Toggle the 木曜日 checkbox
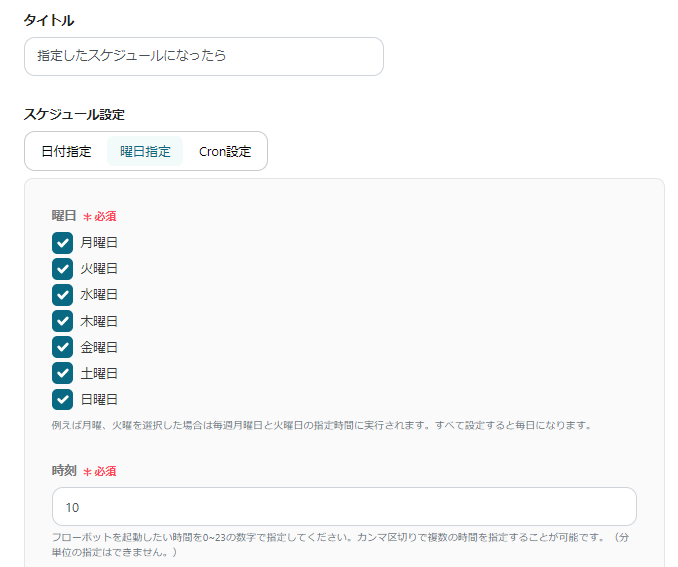The height and width of the screenshot is (567, 678). coord(62,321)
